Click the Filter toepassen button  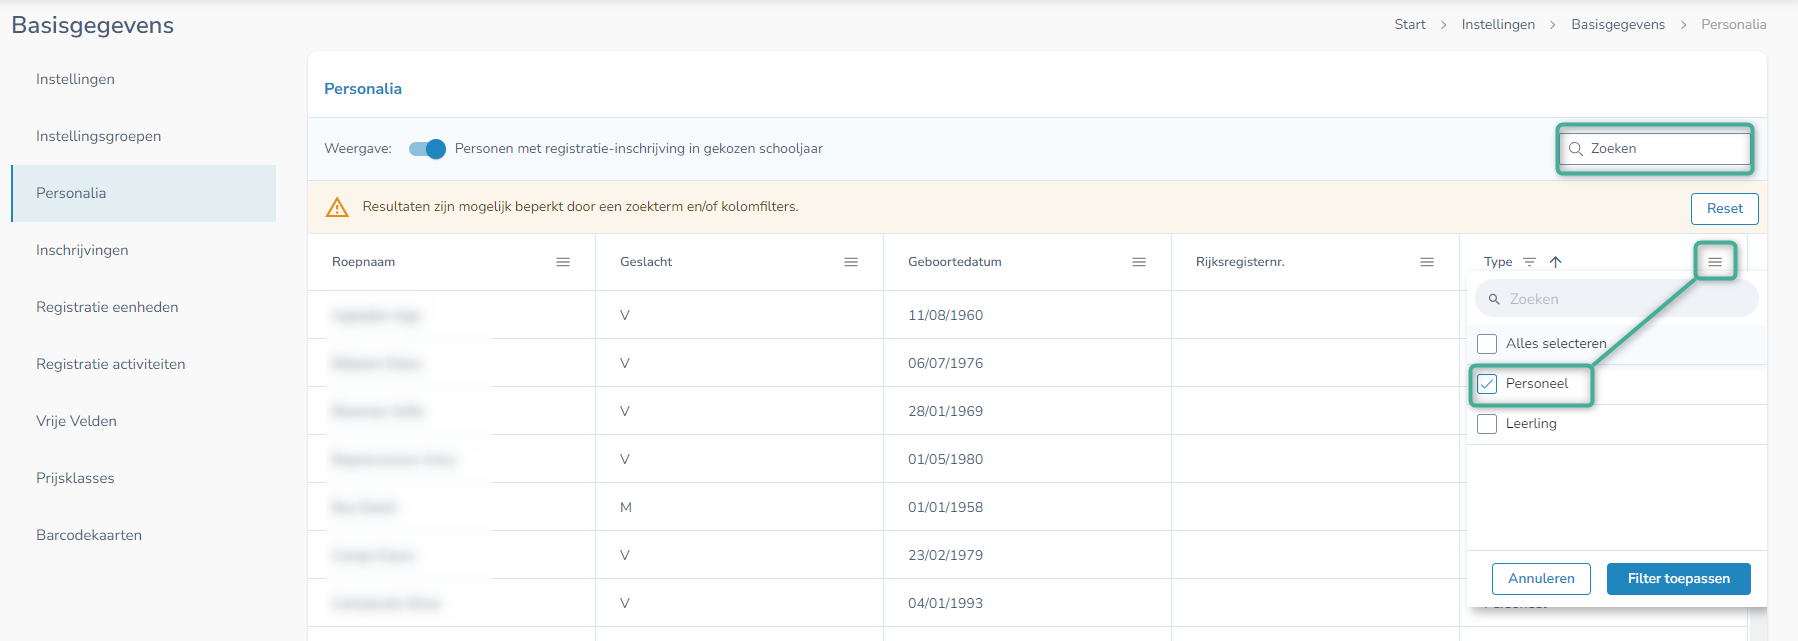pyautogui.click(x=1678, y=579)
